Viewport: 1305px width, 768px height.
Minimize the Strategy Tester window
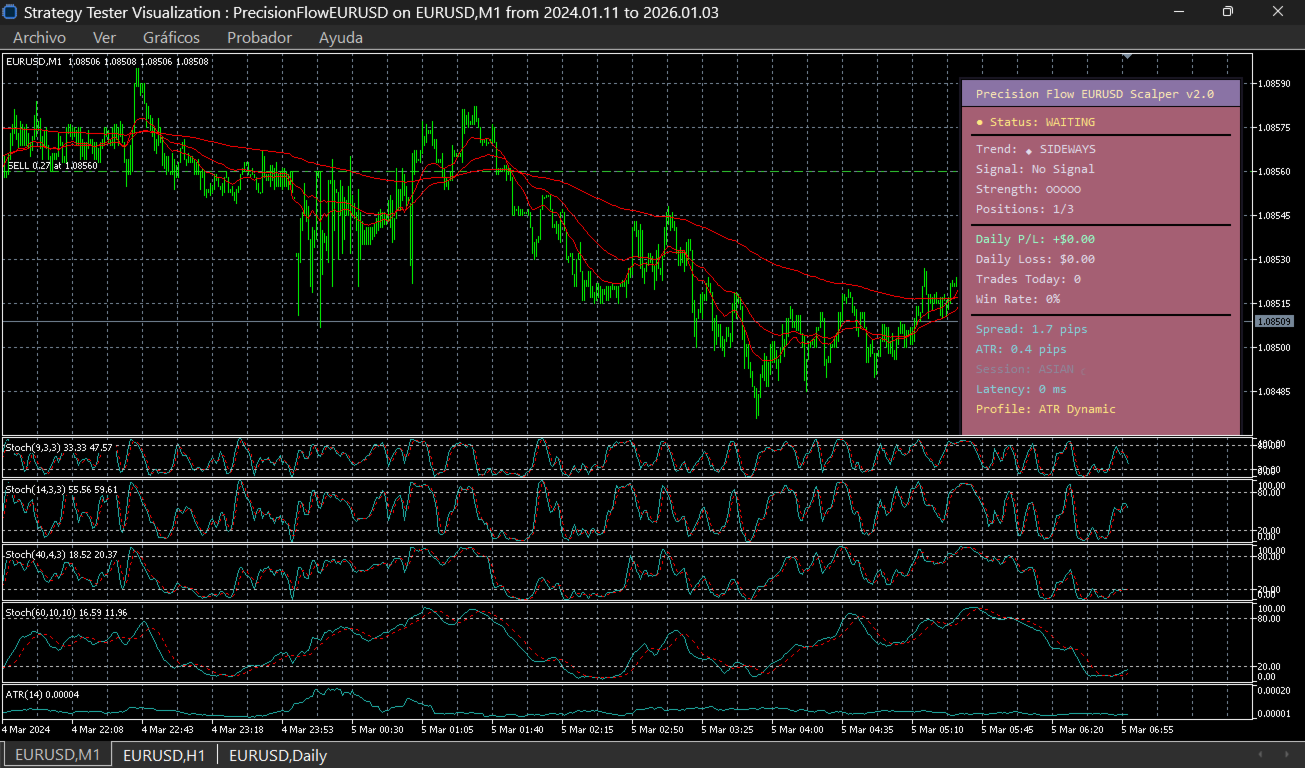click(1180, 12)
